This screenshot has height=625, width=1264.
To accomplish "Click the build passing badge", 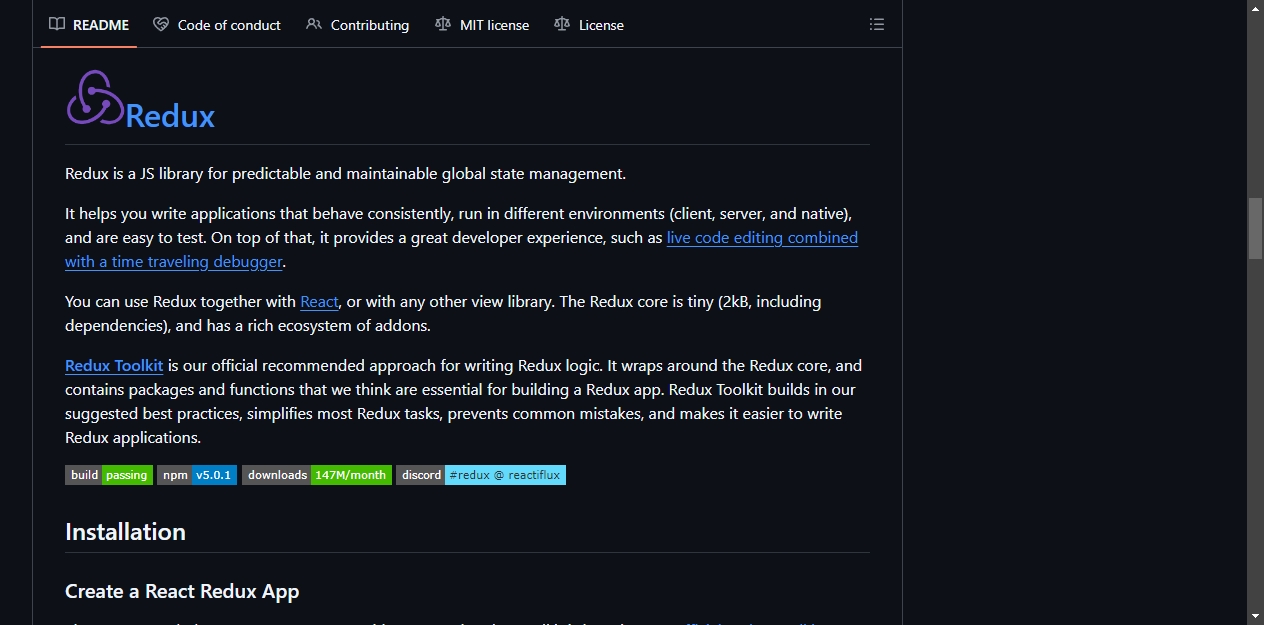I will pos(109,475).
